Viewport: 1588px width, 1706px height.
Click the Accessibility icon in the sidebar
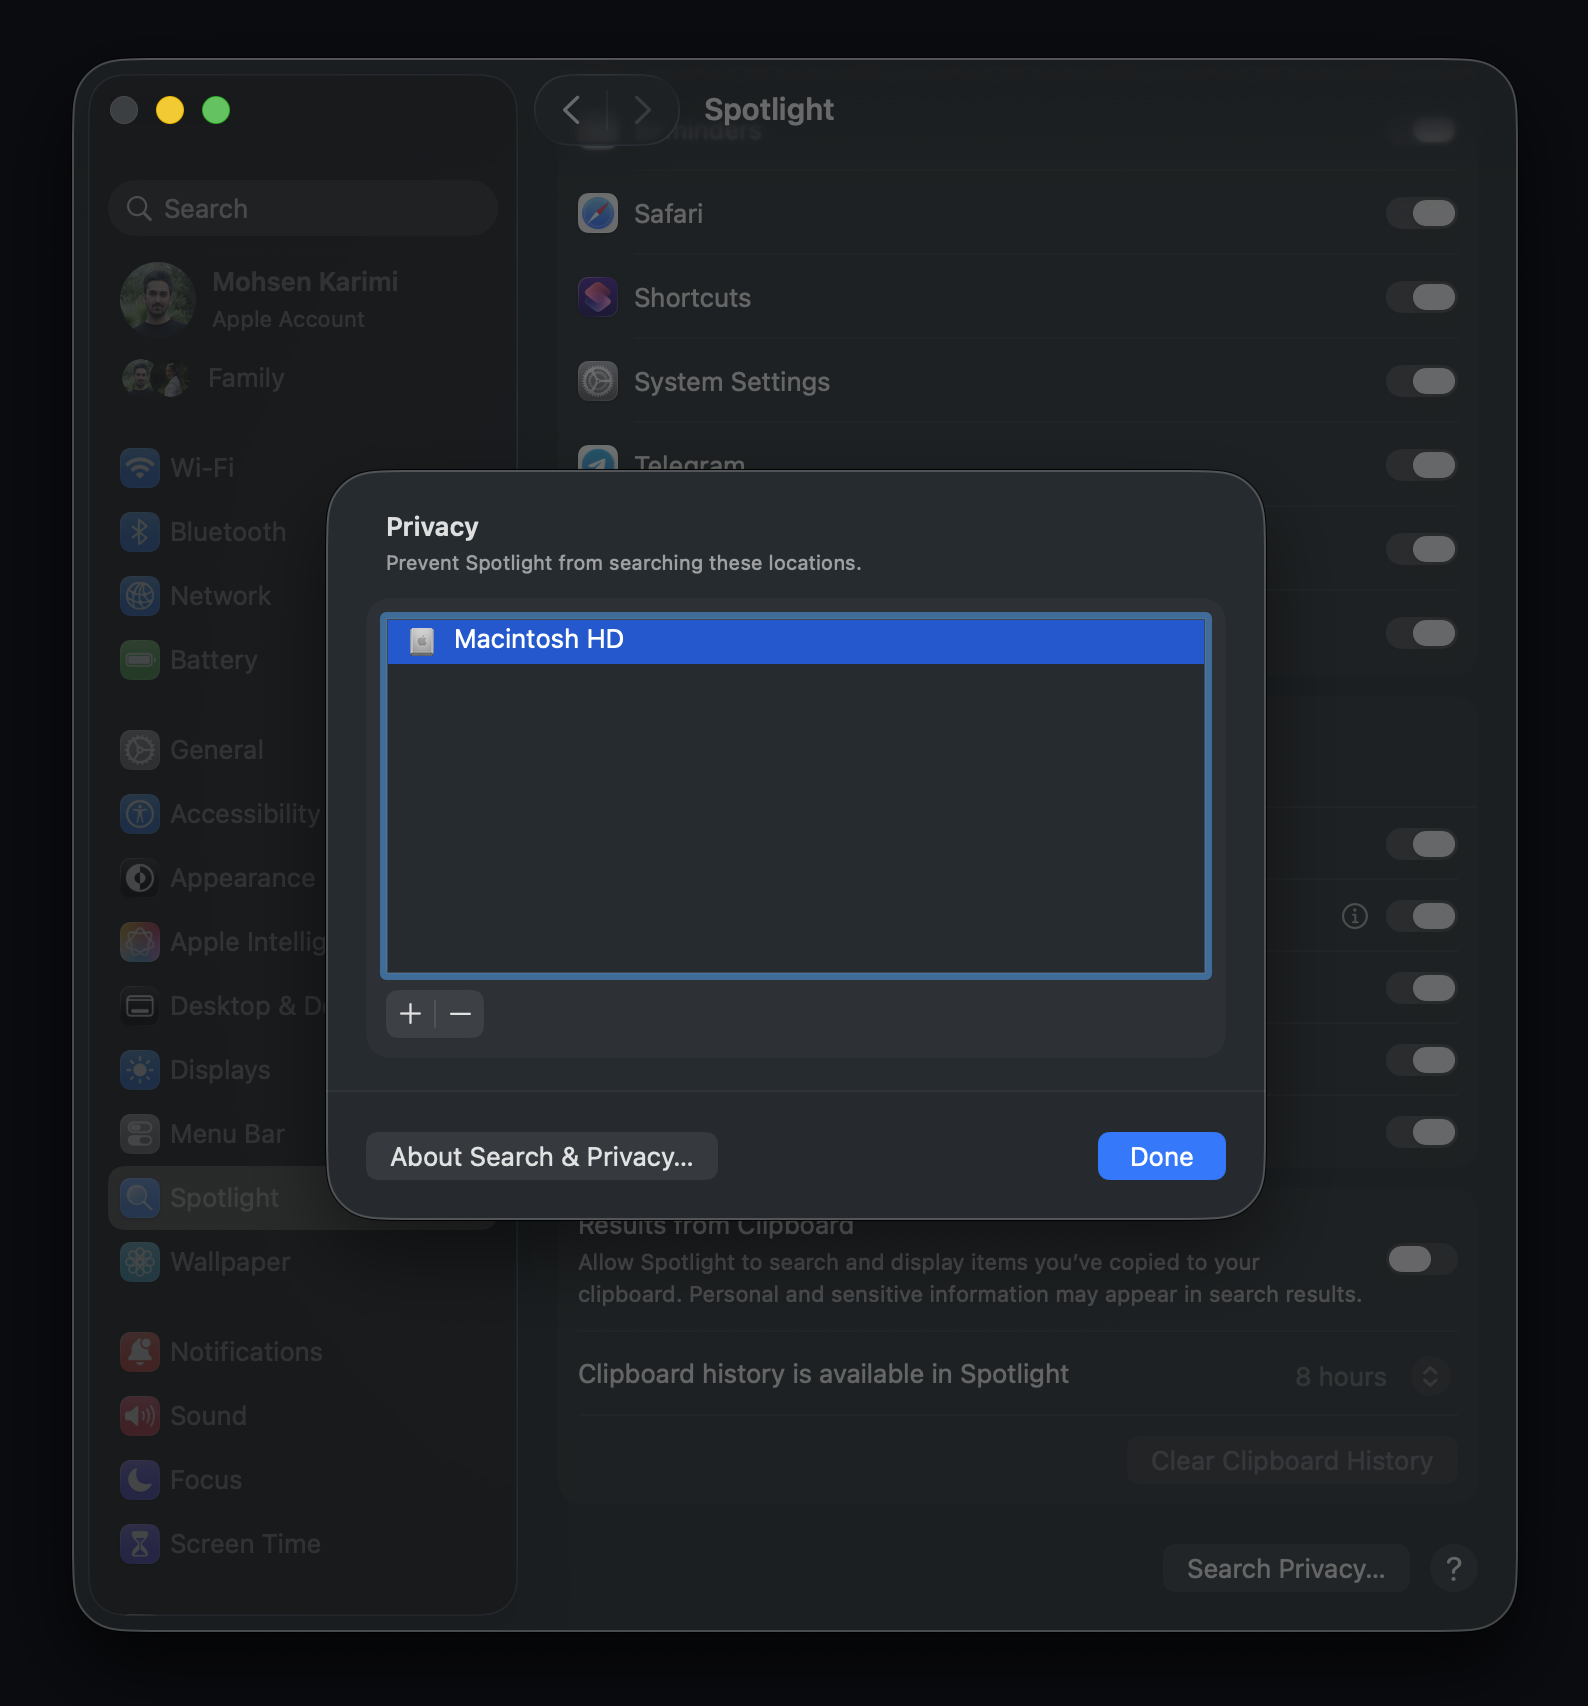(140, 814)
